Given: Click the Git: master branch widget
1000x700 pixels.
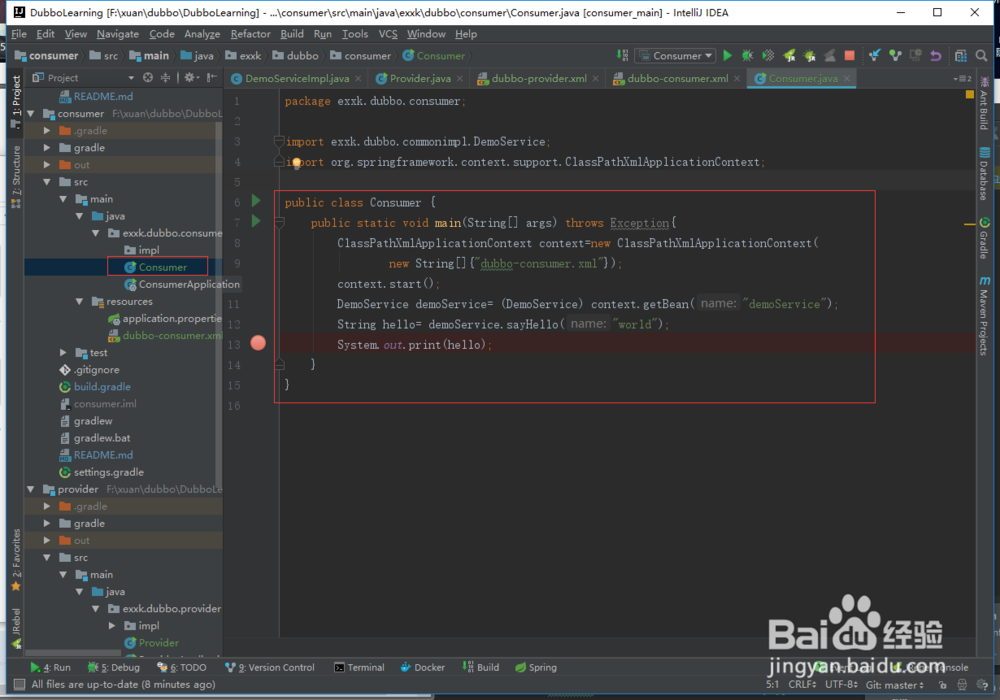Looking at the screenshot, I should pos(895,685).
